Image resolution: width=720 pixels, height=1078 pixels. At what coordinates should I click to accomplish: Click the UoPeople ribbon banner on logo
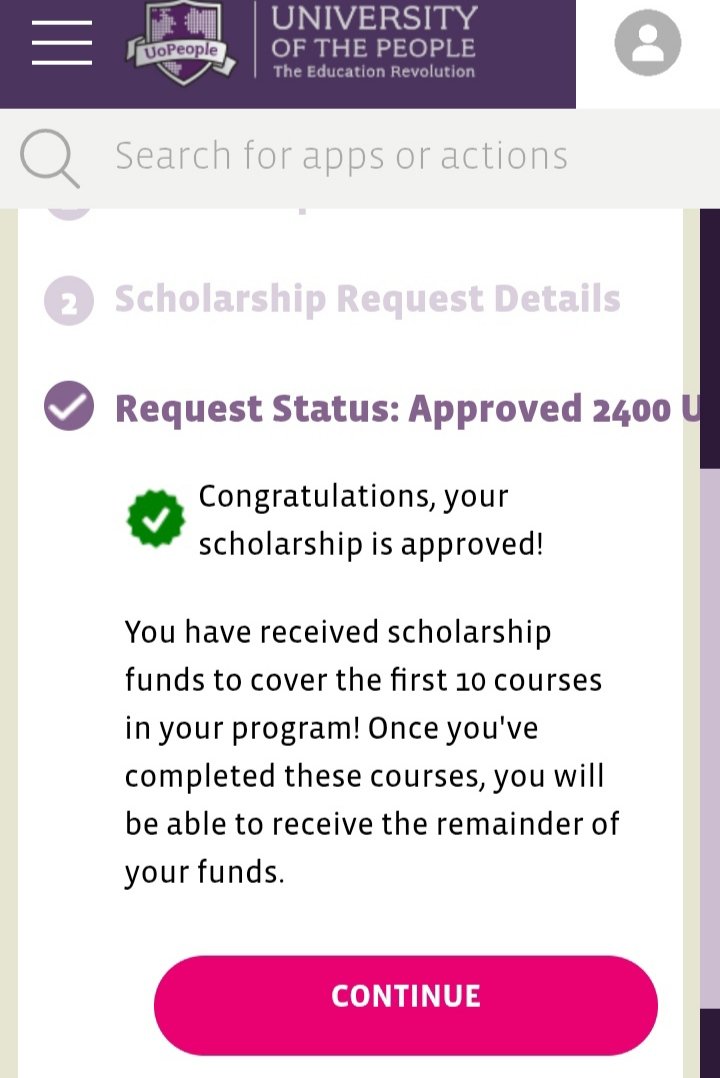(x=181, y=53)
